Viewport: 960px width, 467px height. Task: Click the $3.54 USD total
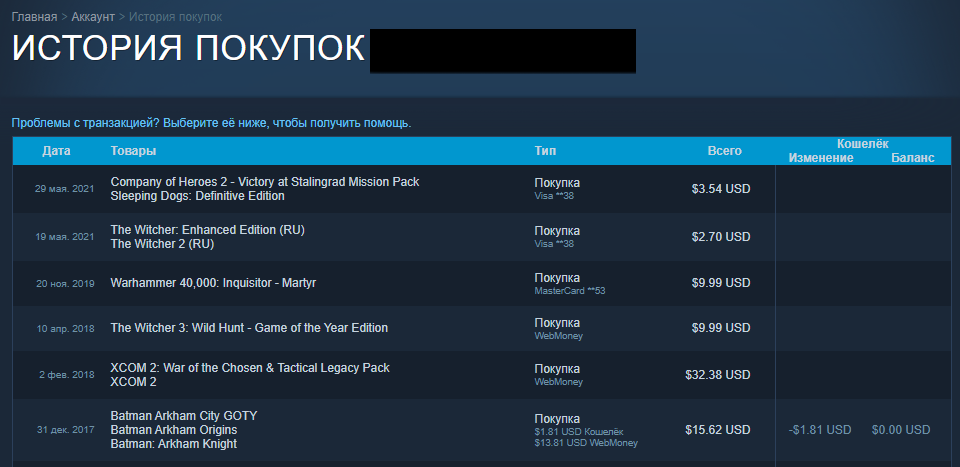721,189
